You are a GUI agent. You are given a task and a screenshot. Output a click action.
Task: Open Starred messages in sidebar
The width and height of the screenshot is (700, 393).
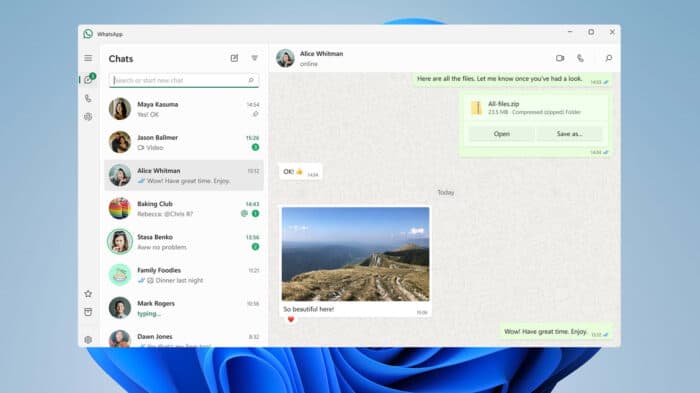(88, 294)
